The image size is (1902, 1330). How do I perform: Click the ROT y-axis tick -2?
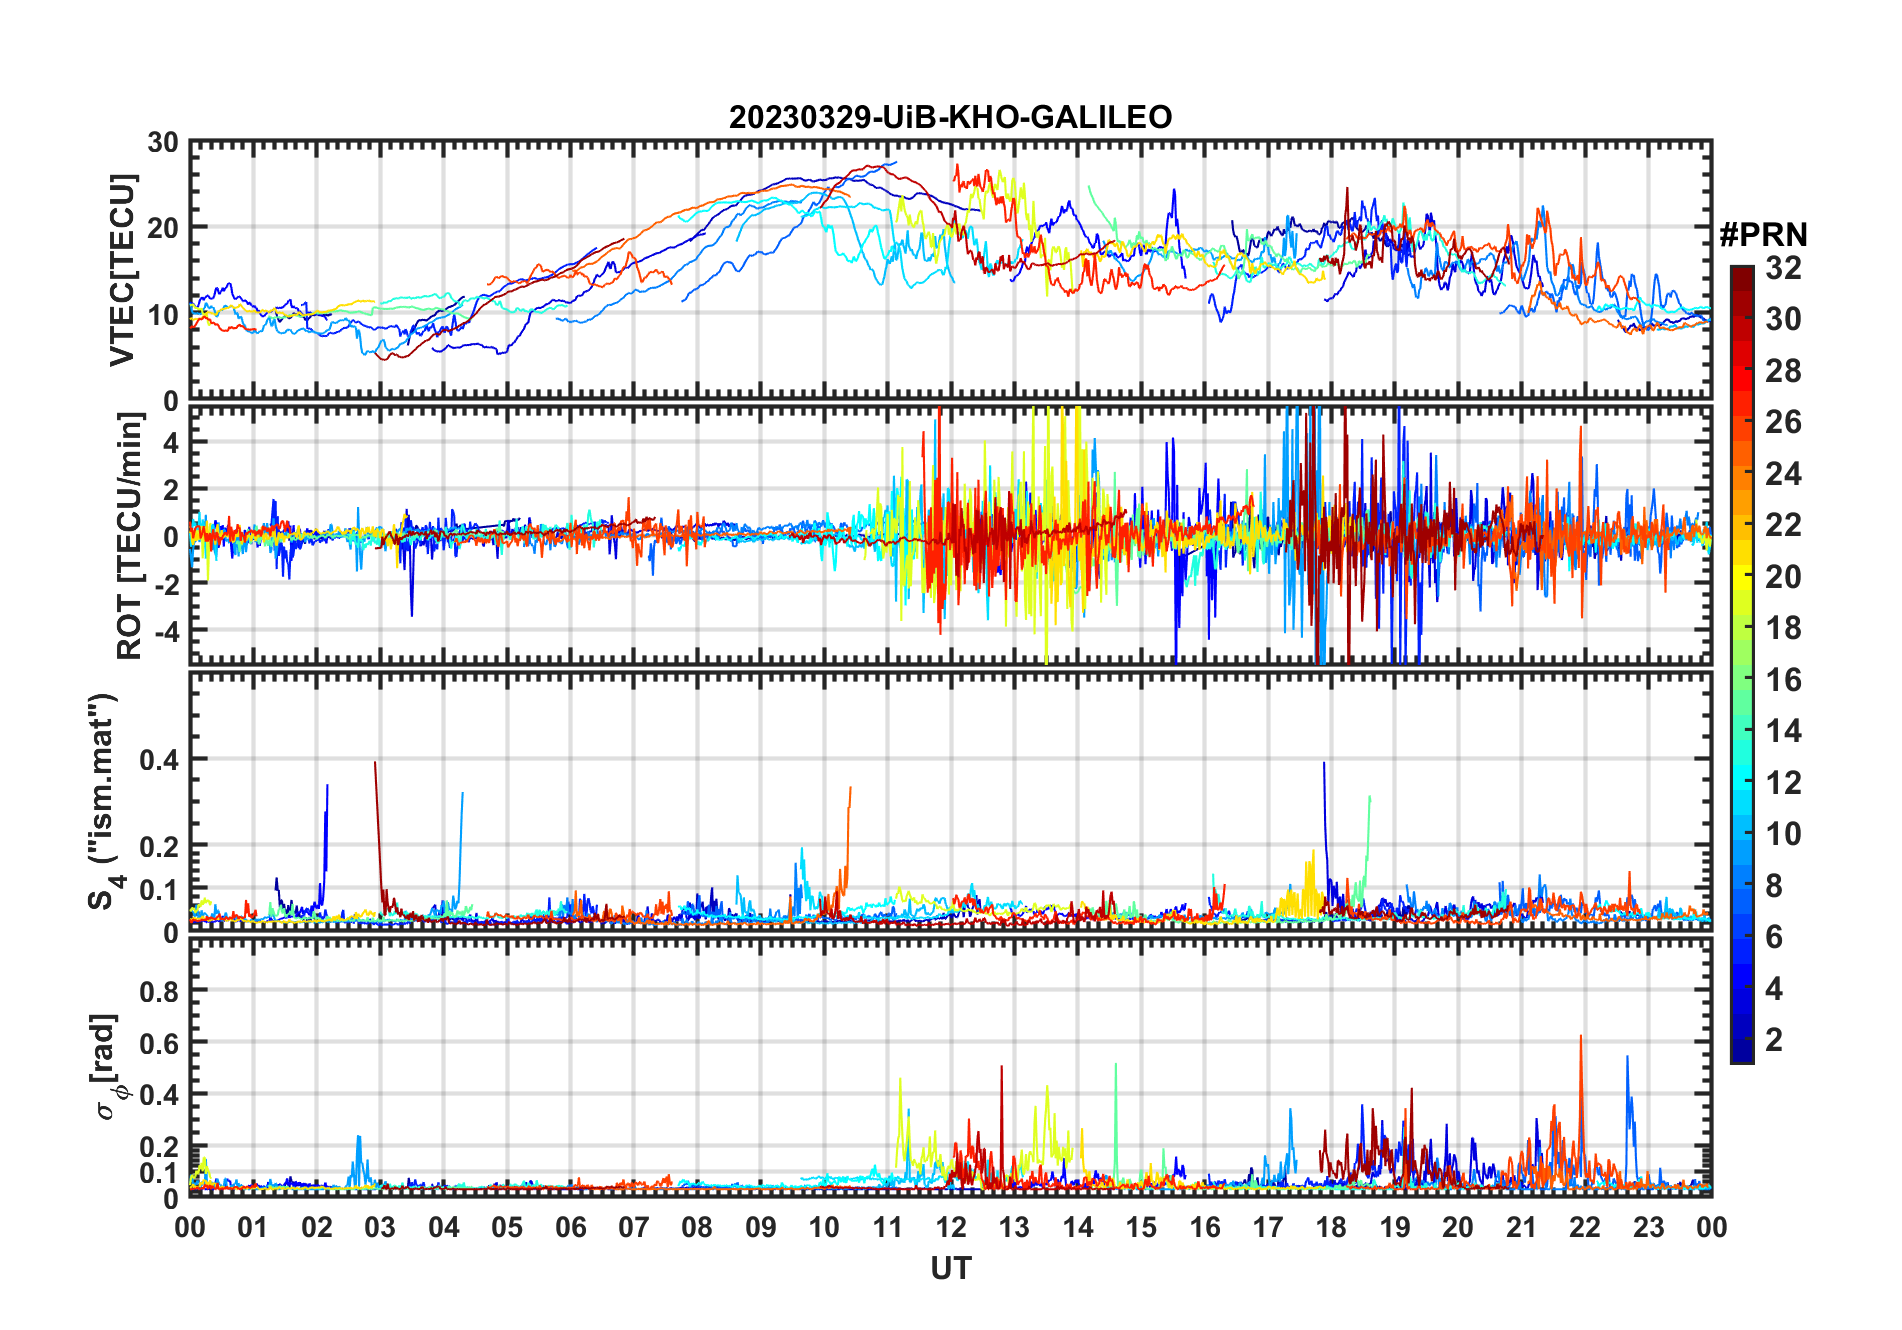click(x=166, y=585)
